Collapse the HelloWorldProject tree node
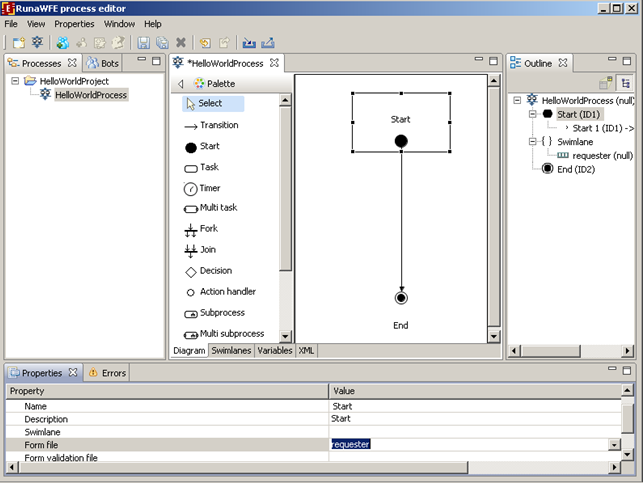Image resolution: width=643 pixels, height=484 pixels. point(15,81)
